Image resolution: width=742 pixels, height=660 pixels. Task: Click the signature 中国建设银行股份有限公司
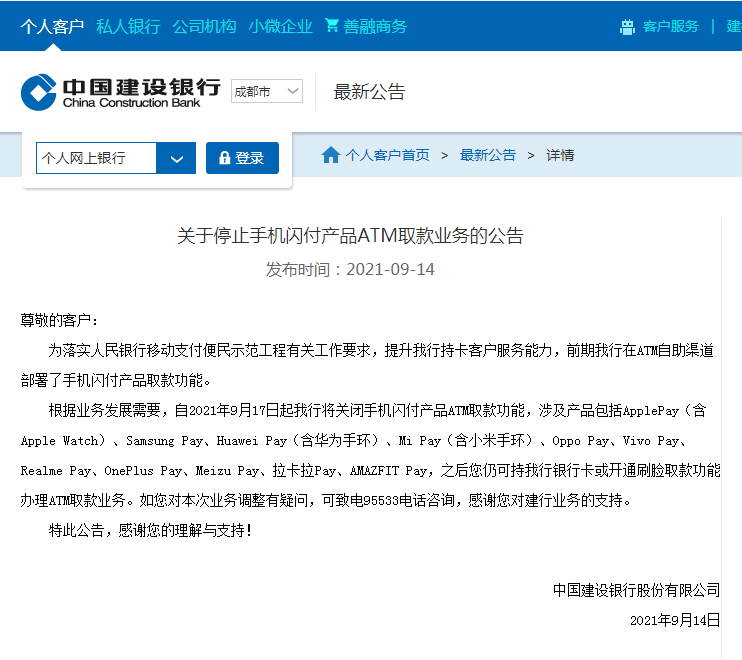[x=636, y=590]
